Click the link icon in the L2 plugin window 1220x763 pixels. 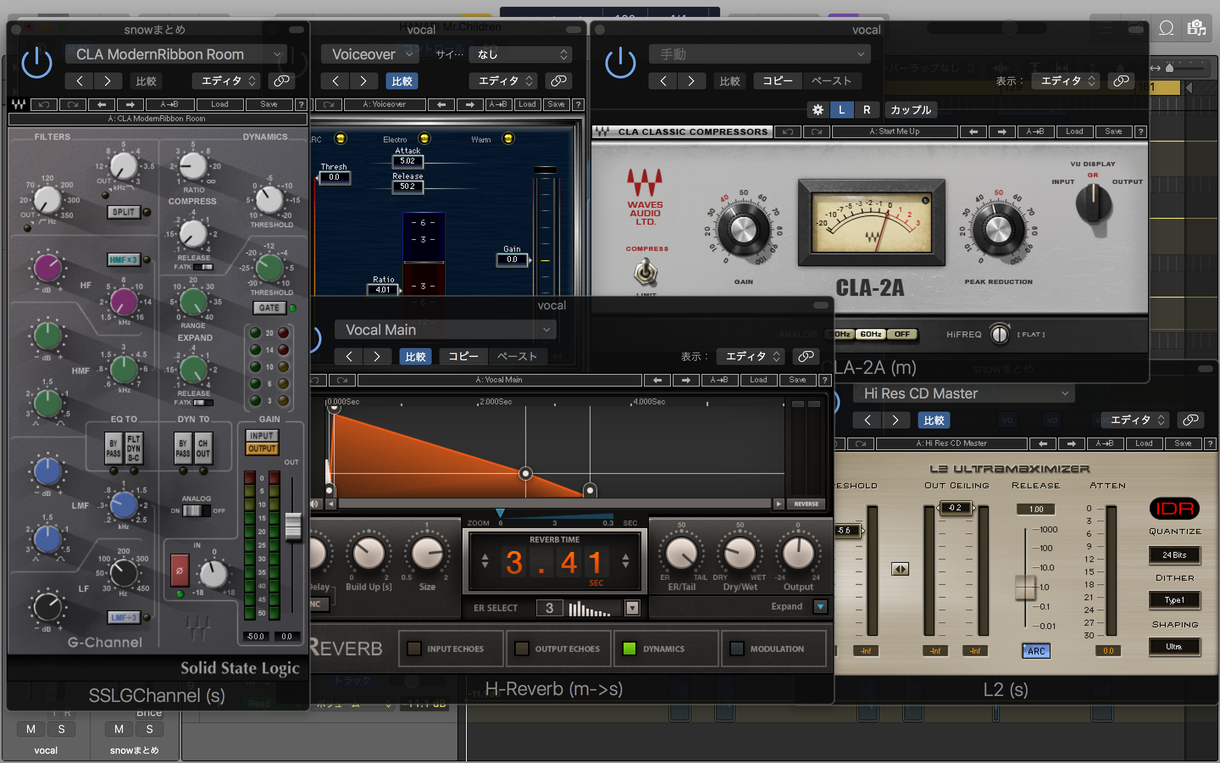pos(1190,420)
